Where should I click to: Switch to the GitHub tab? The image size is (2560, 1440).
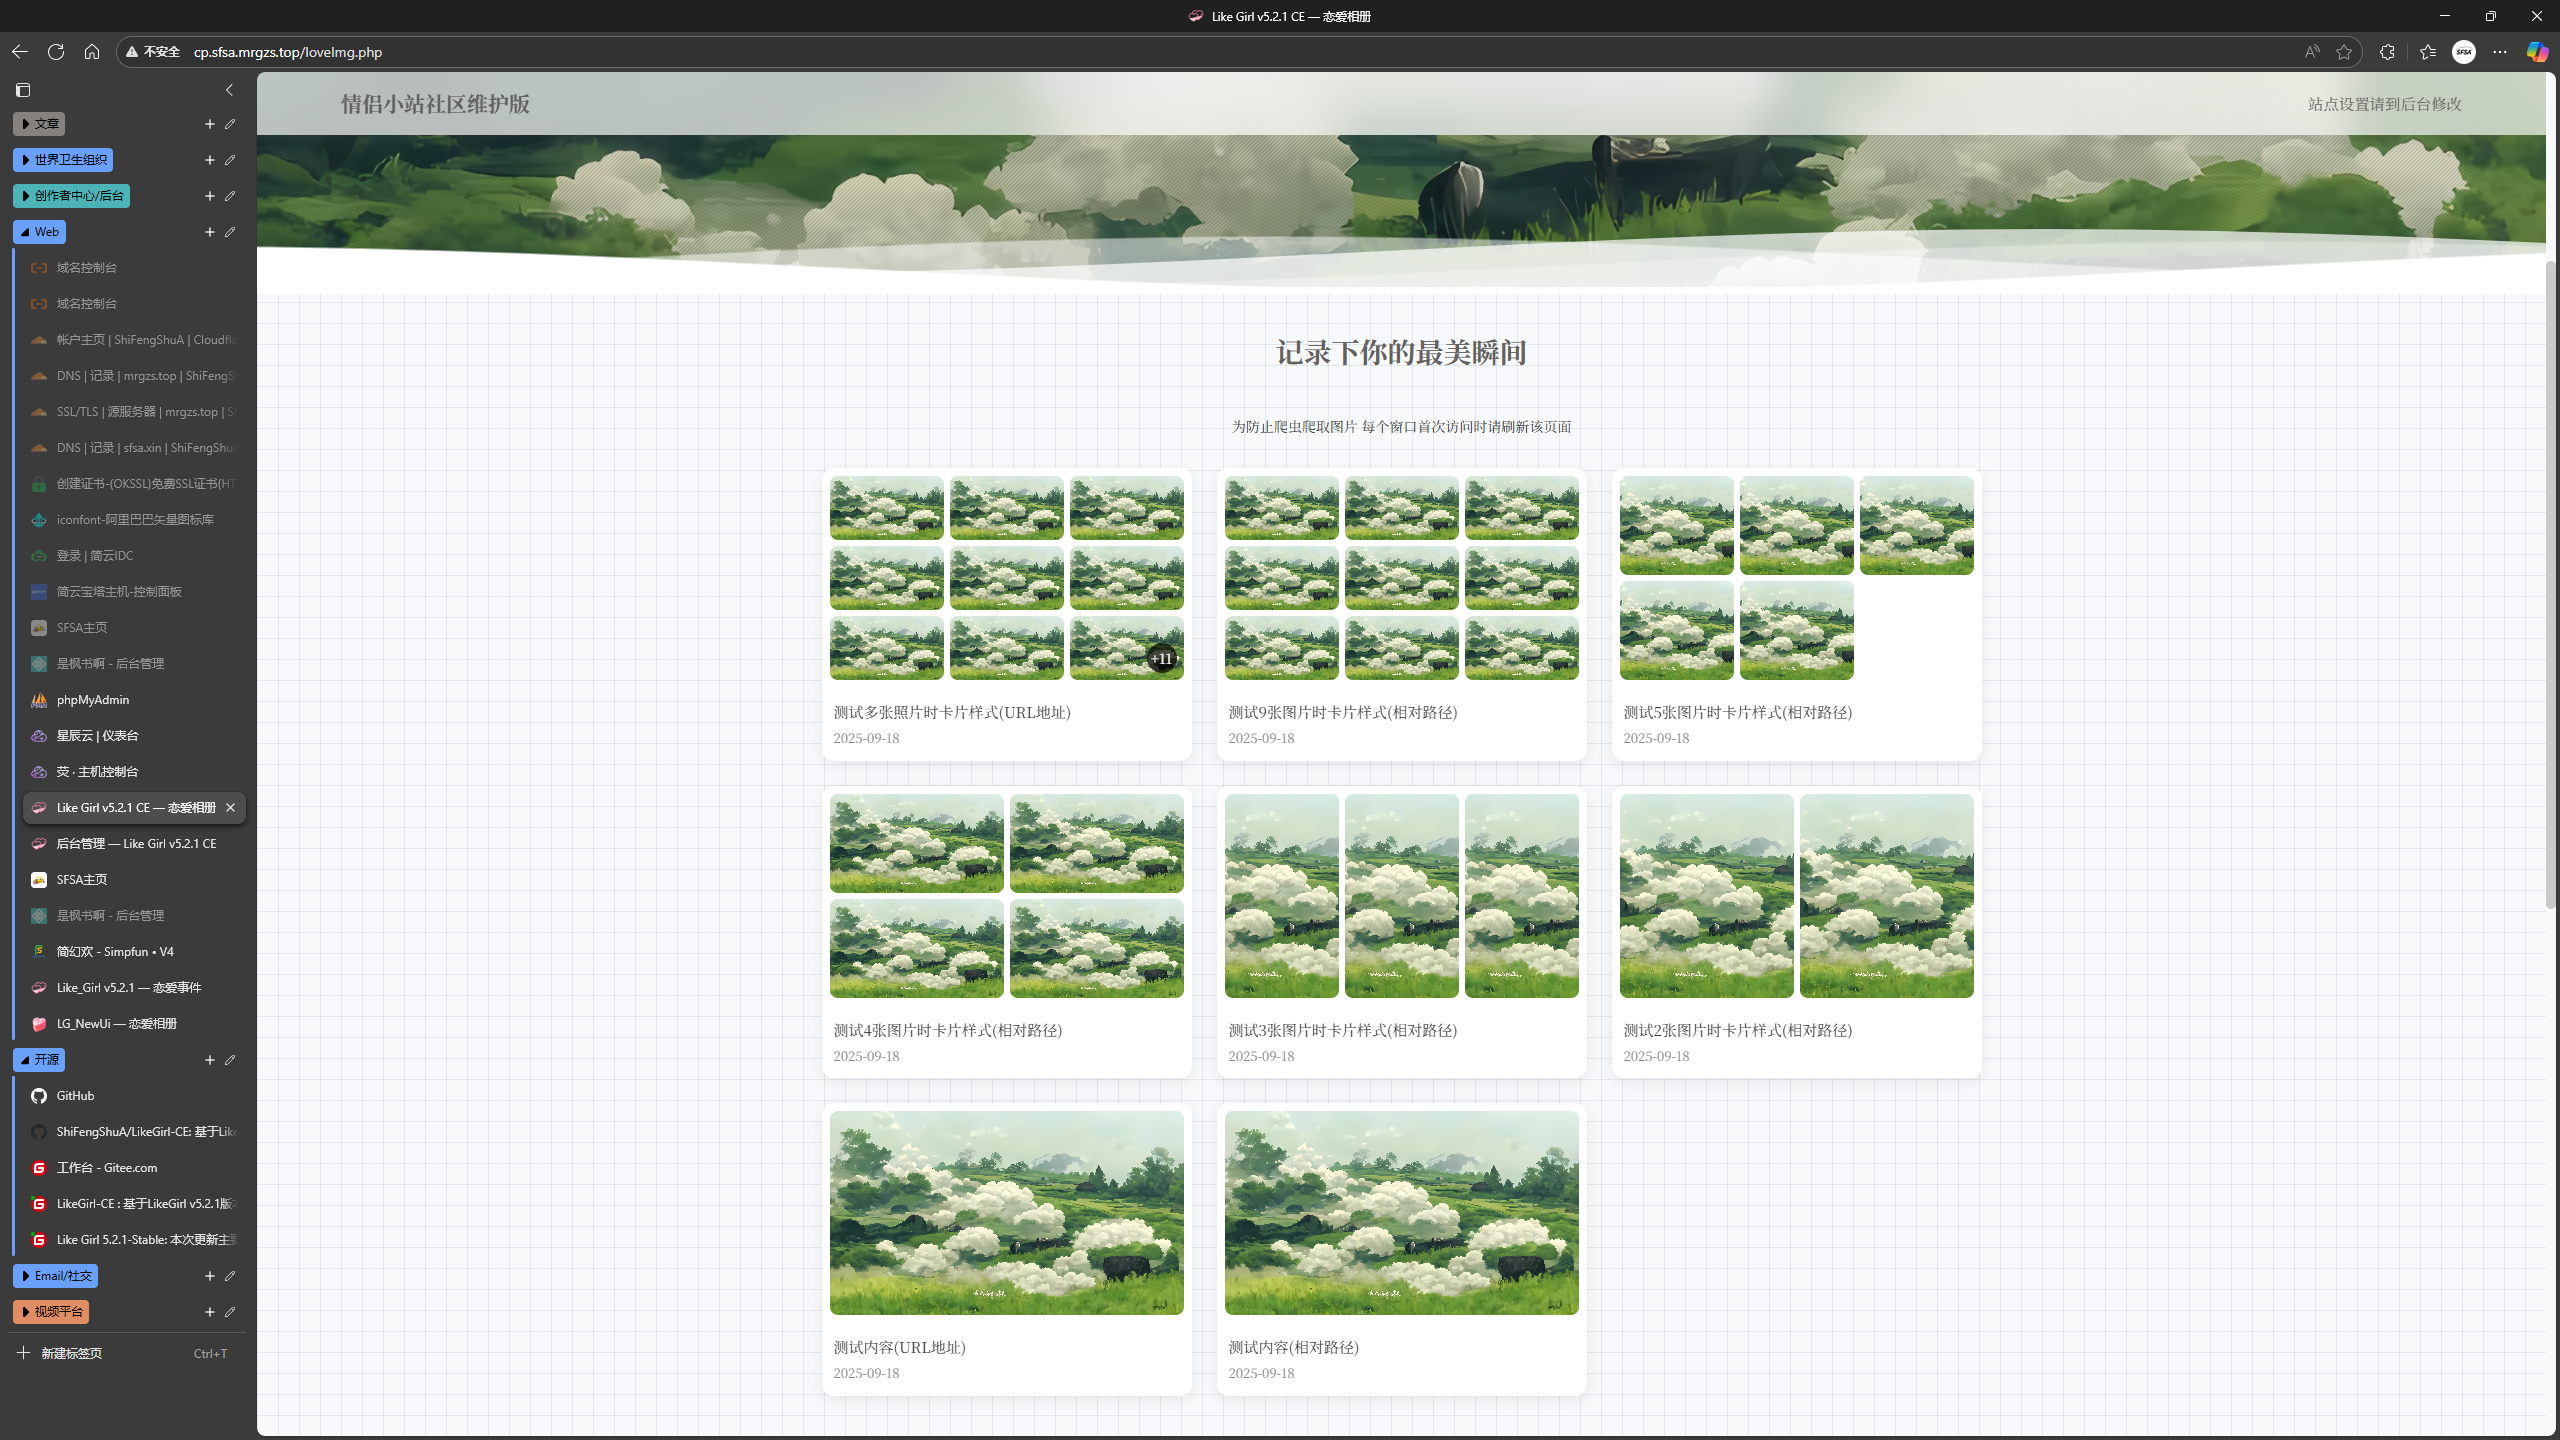pos(75,1096)
